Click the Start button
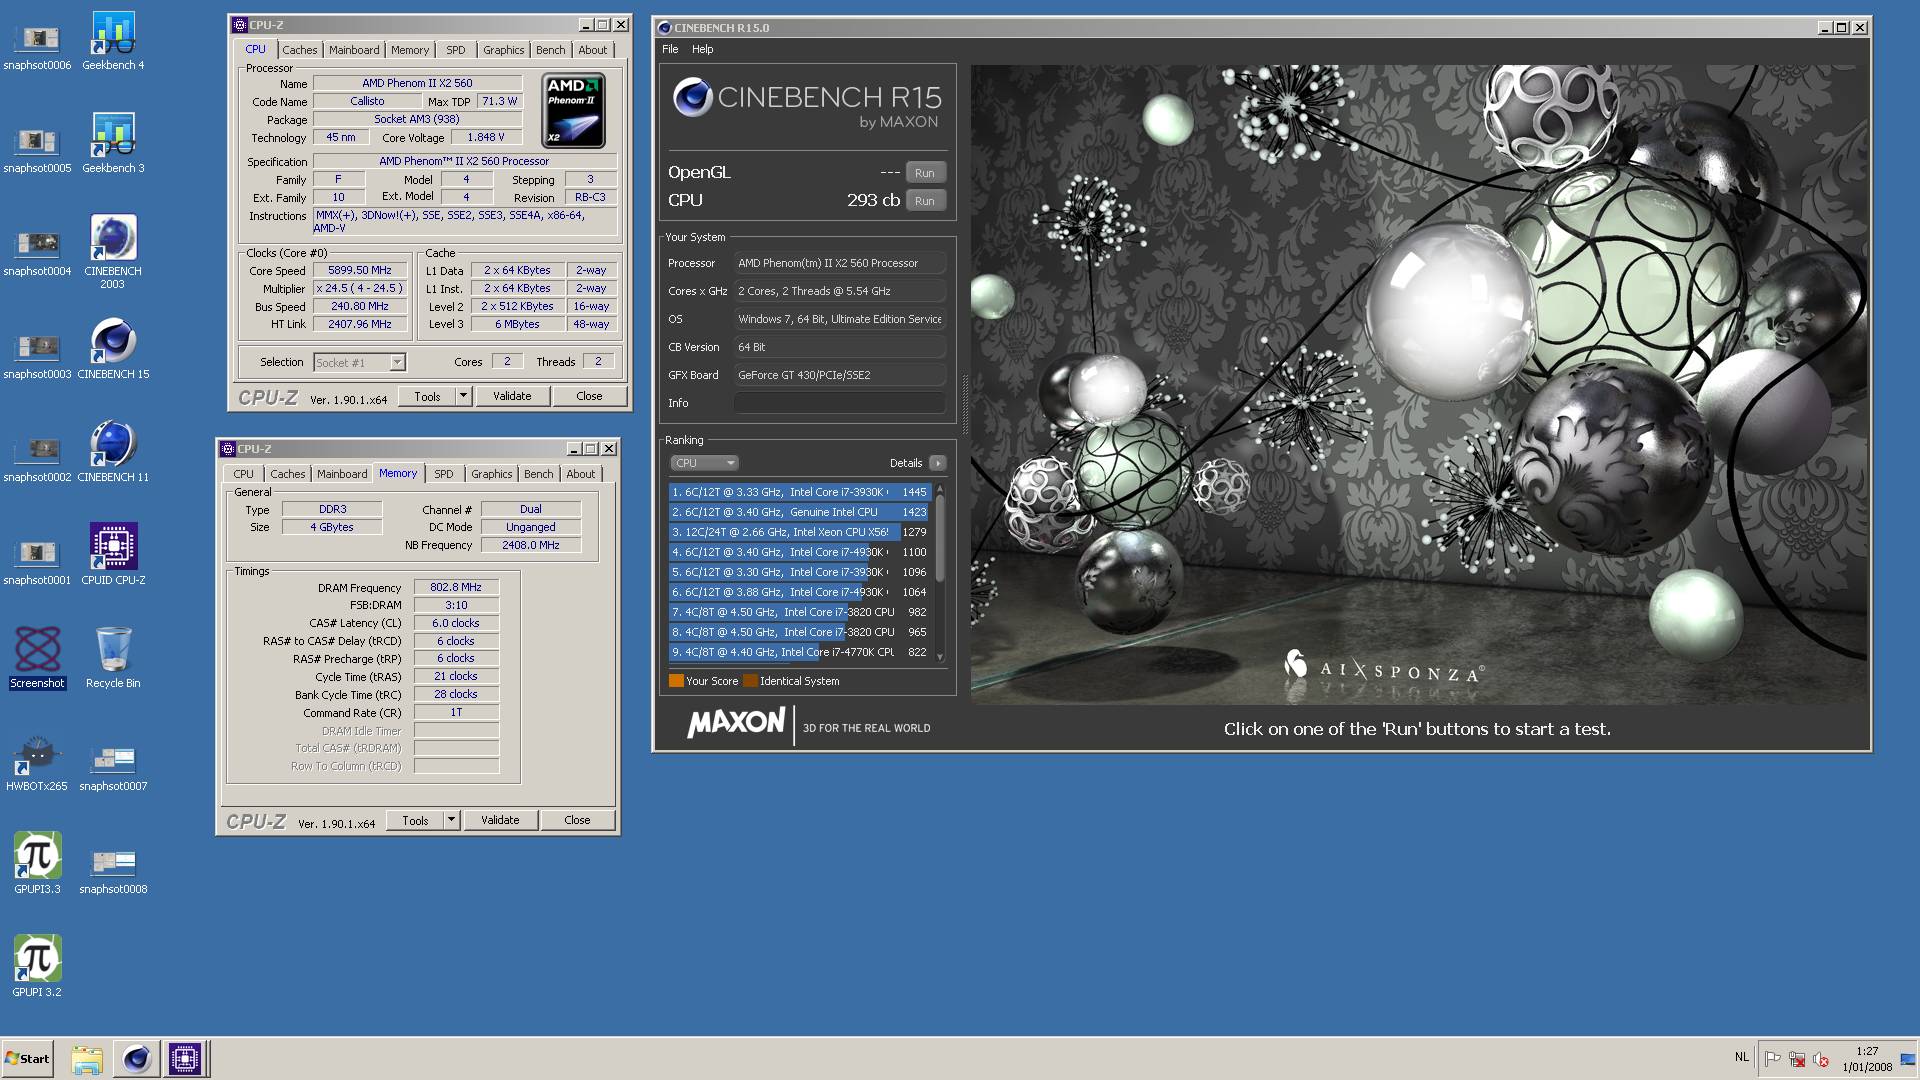The width and height of the screenshot is (1920, 1080). [27, 1058]
